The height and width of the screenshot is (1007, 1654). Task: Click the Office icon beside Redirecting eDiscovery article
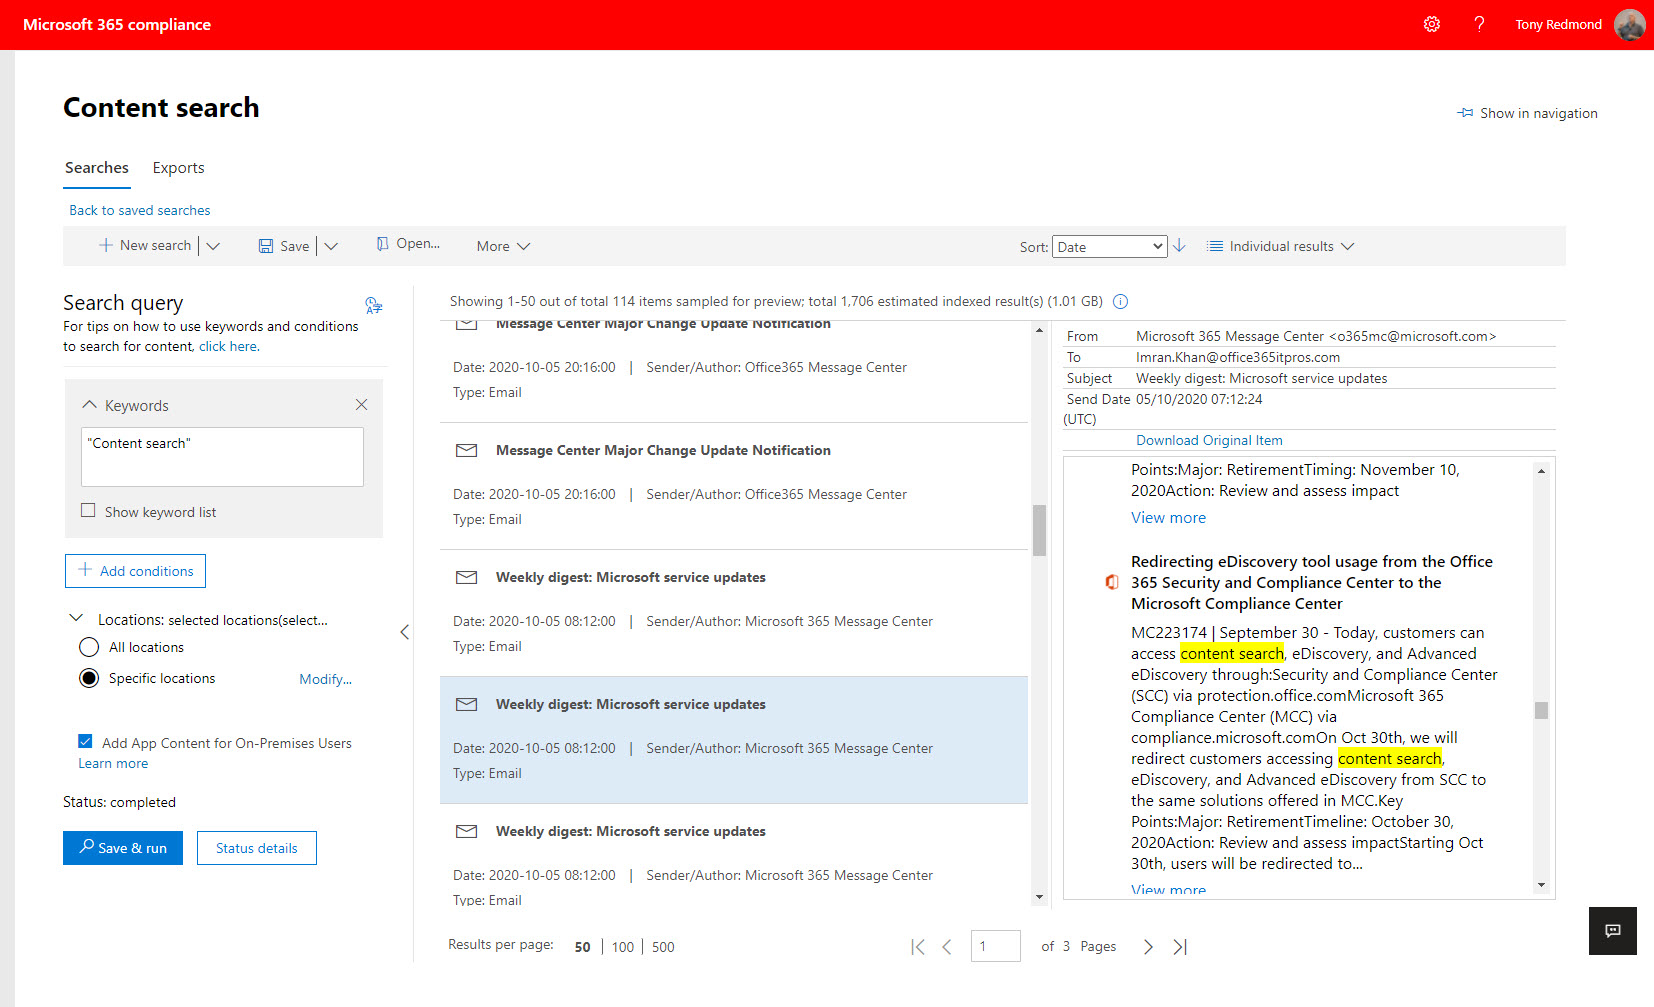pos(1111,582)
